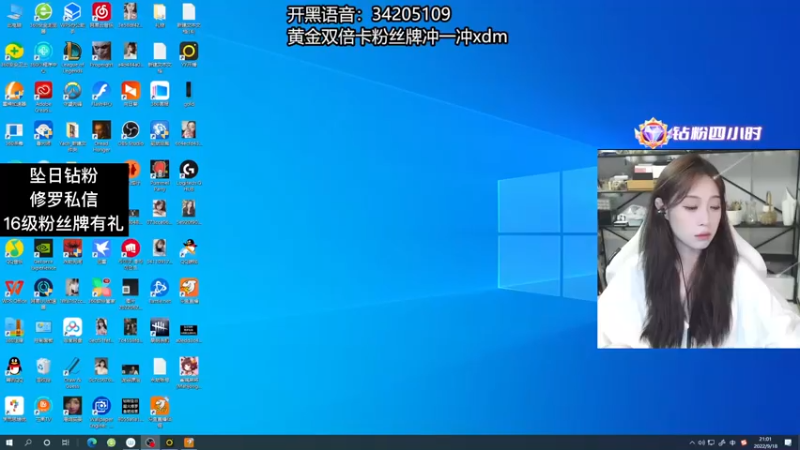The width and height of the screenshot is (800, 450).
Task: Open QQ Music desktop shortcut
Action: pos(14,252)
